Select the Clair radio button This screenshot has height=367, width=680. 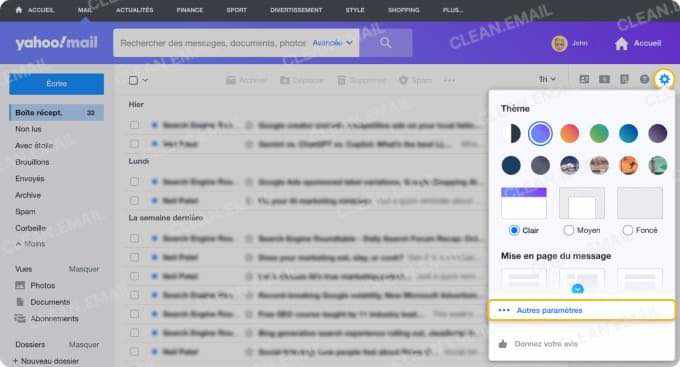[x=514, y=230]
